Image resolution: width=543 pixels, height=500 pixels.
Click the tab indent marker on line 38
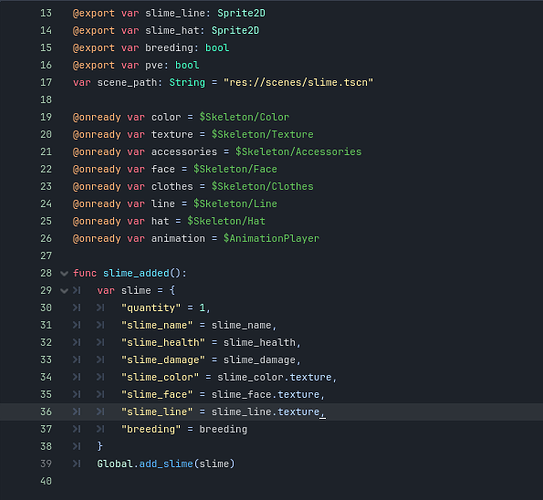point(77,446)
